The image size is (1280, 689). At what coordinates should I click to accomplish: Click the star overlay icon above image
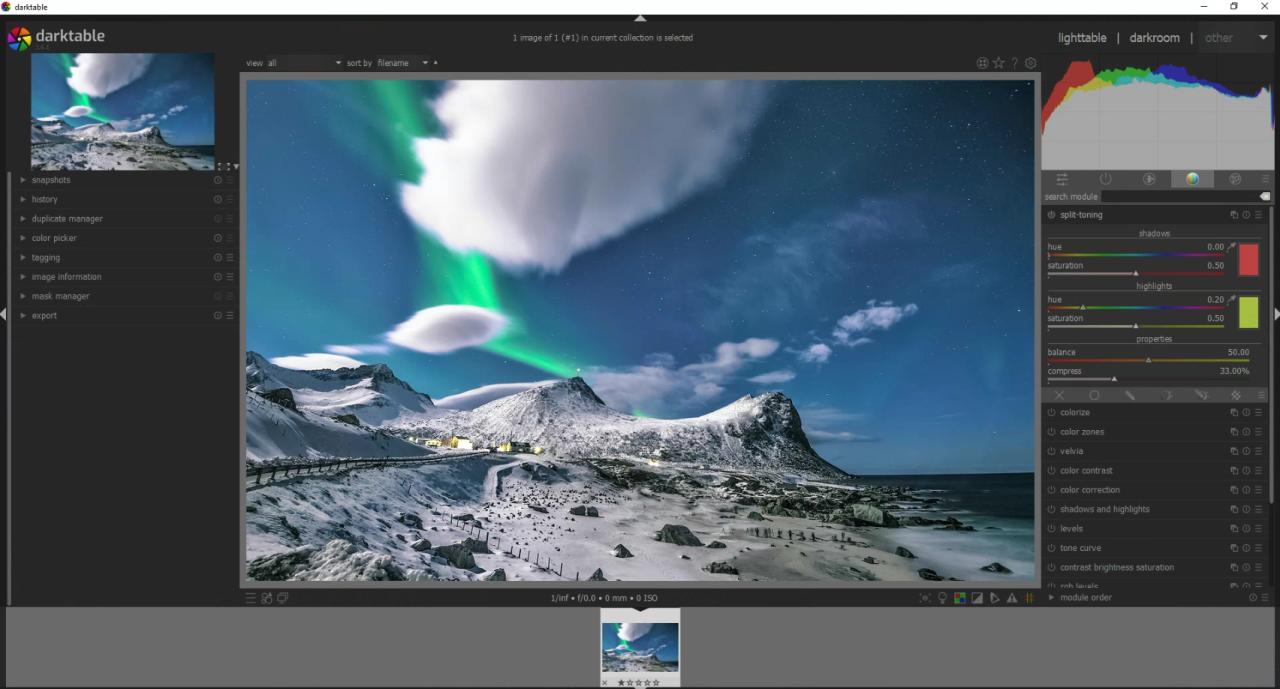998,63
